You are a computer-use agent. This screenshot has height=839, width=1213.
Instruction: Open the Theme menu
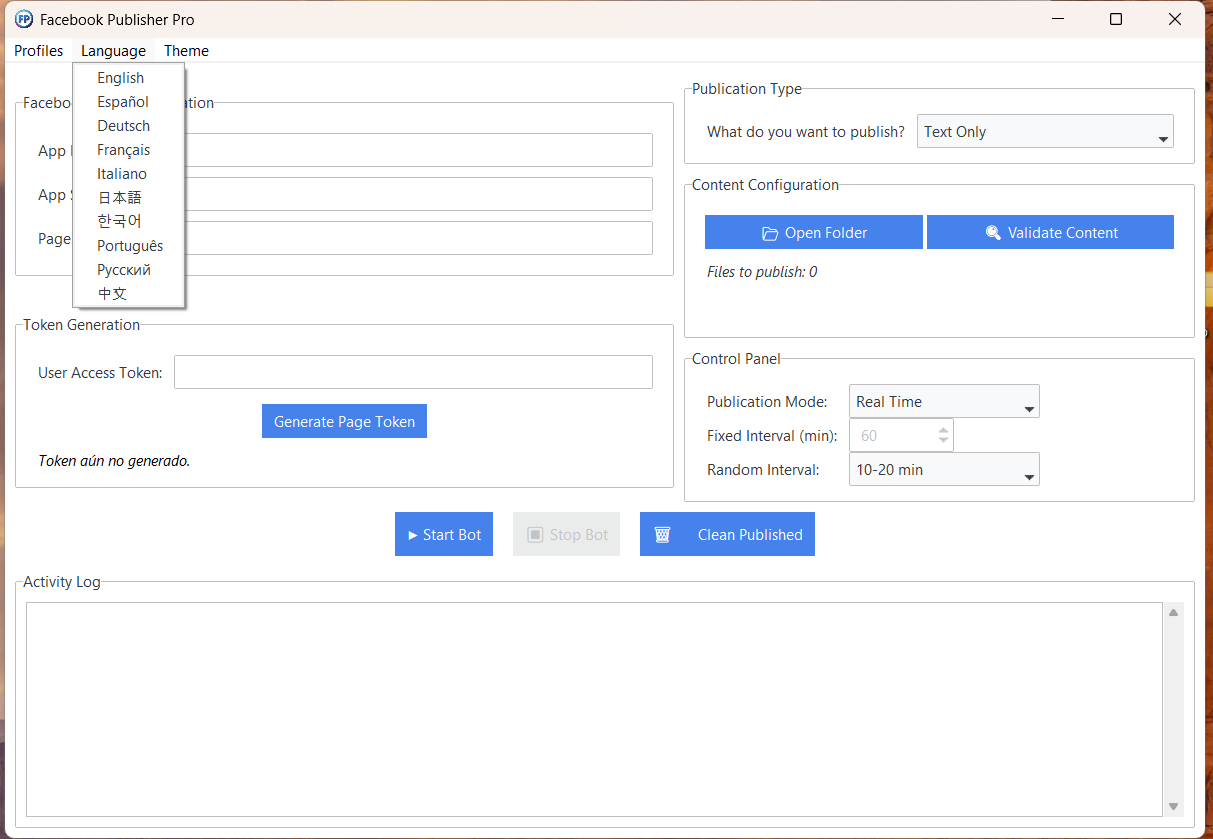click(186, 51)
